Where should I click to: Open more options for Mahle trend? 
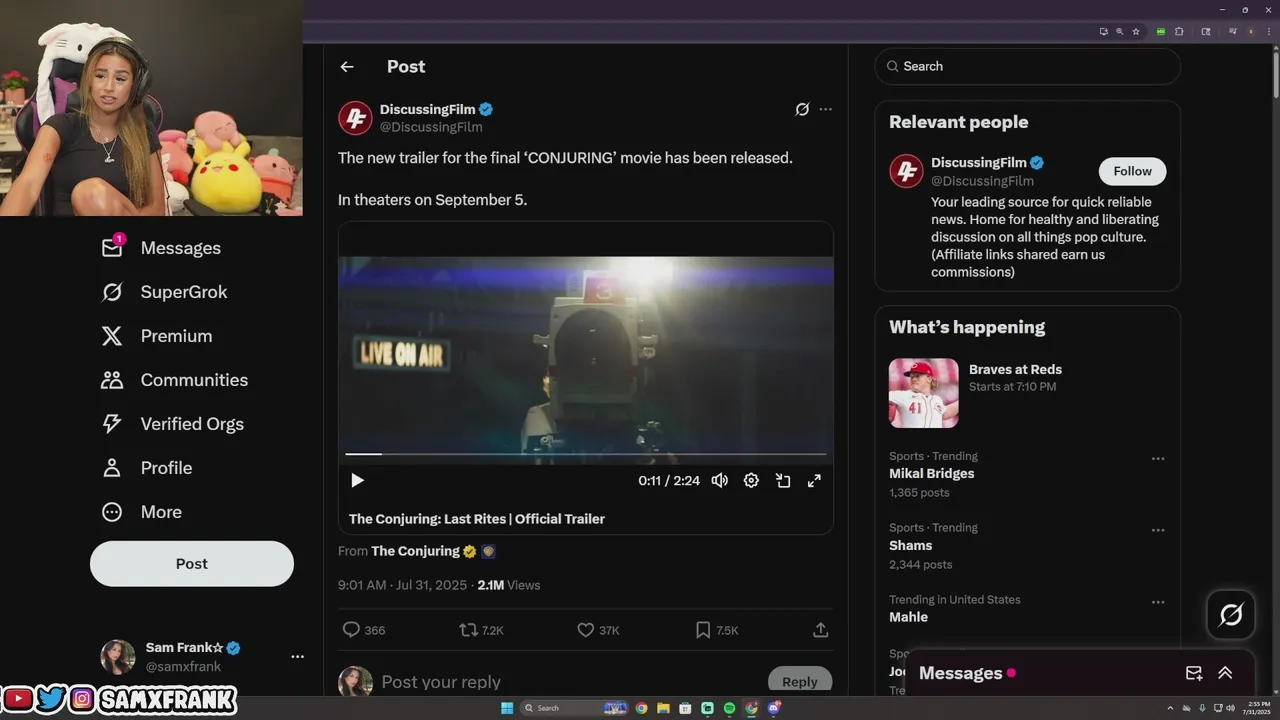pyautogui.click(x=1157, y=602)
